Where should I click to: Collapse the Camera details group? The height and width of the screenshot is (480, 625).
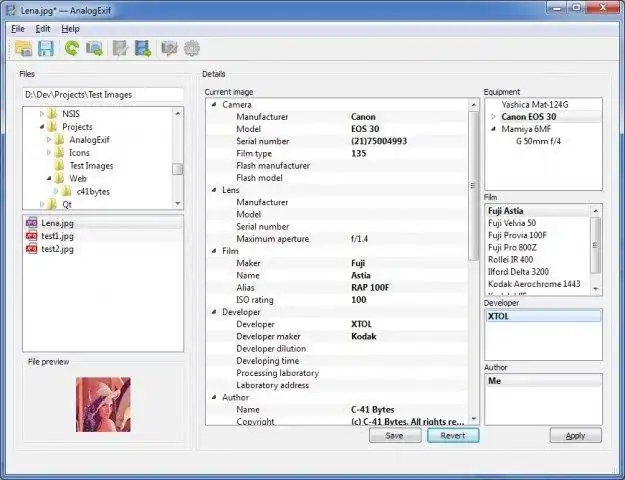click(214, 104)
